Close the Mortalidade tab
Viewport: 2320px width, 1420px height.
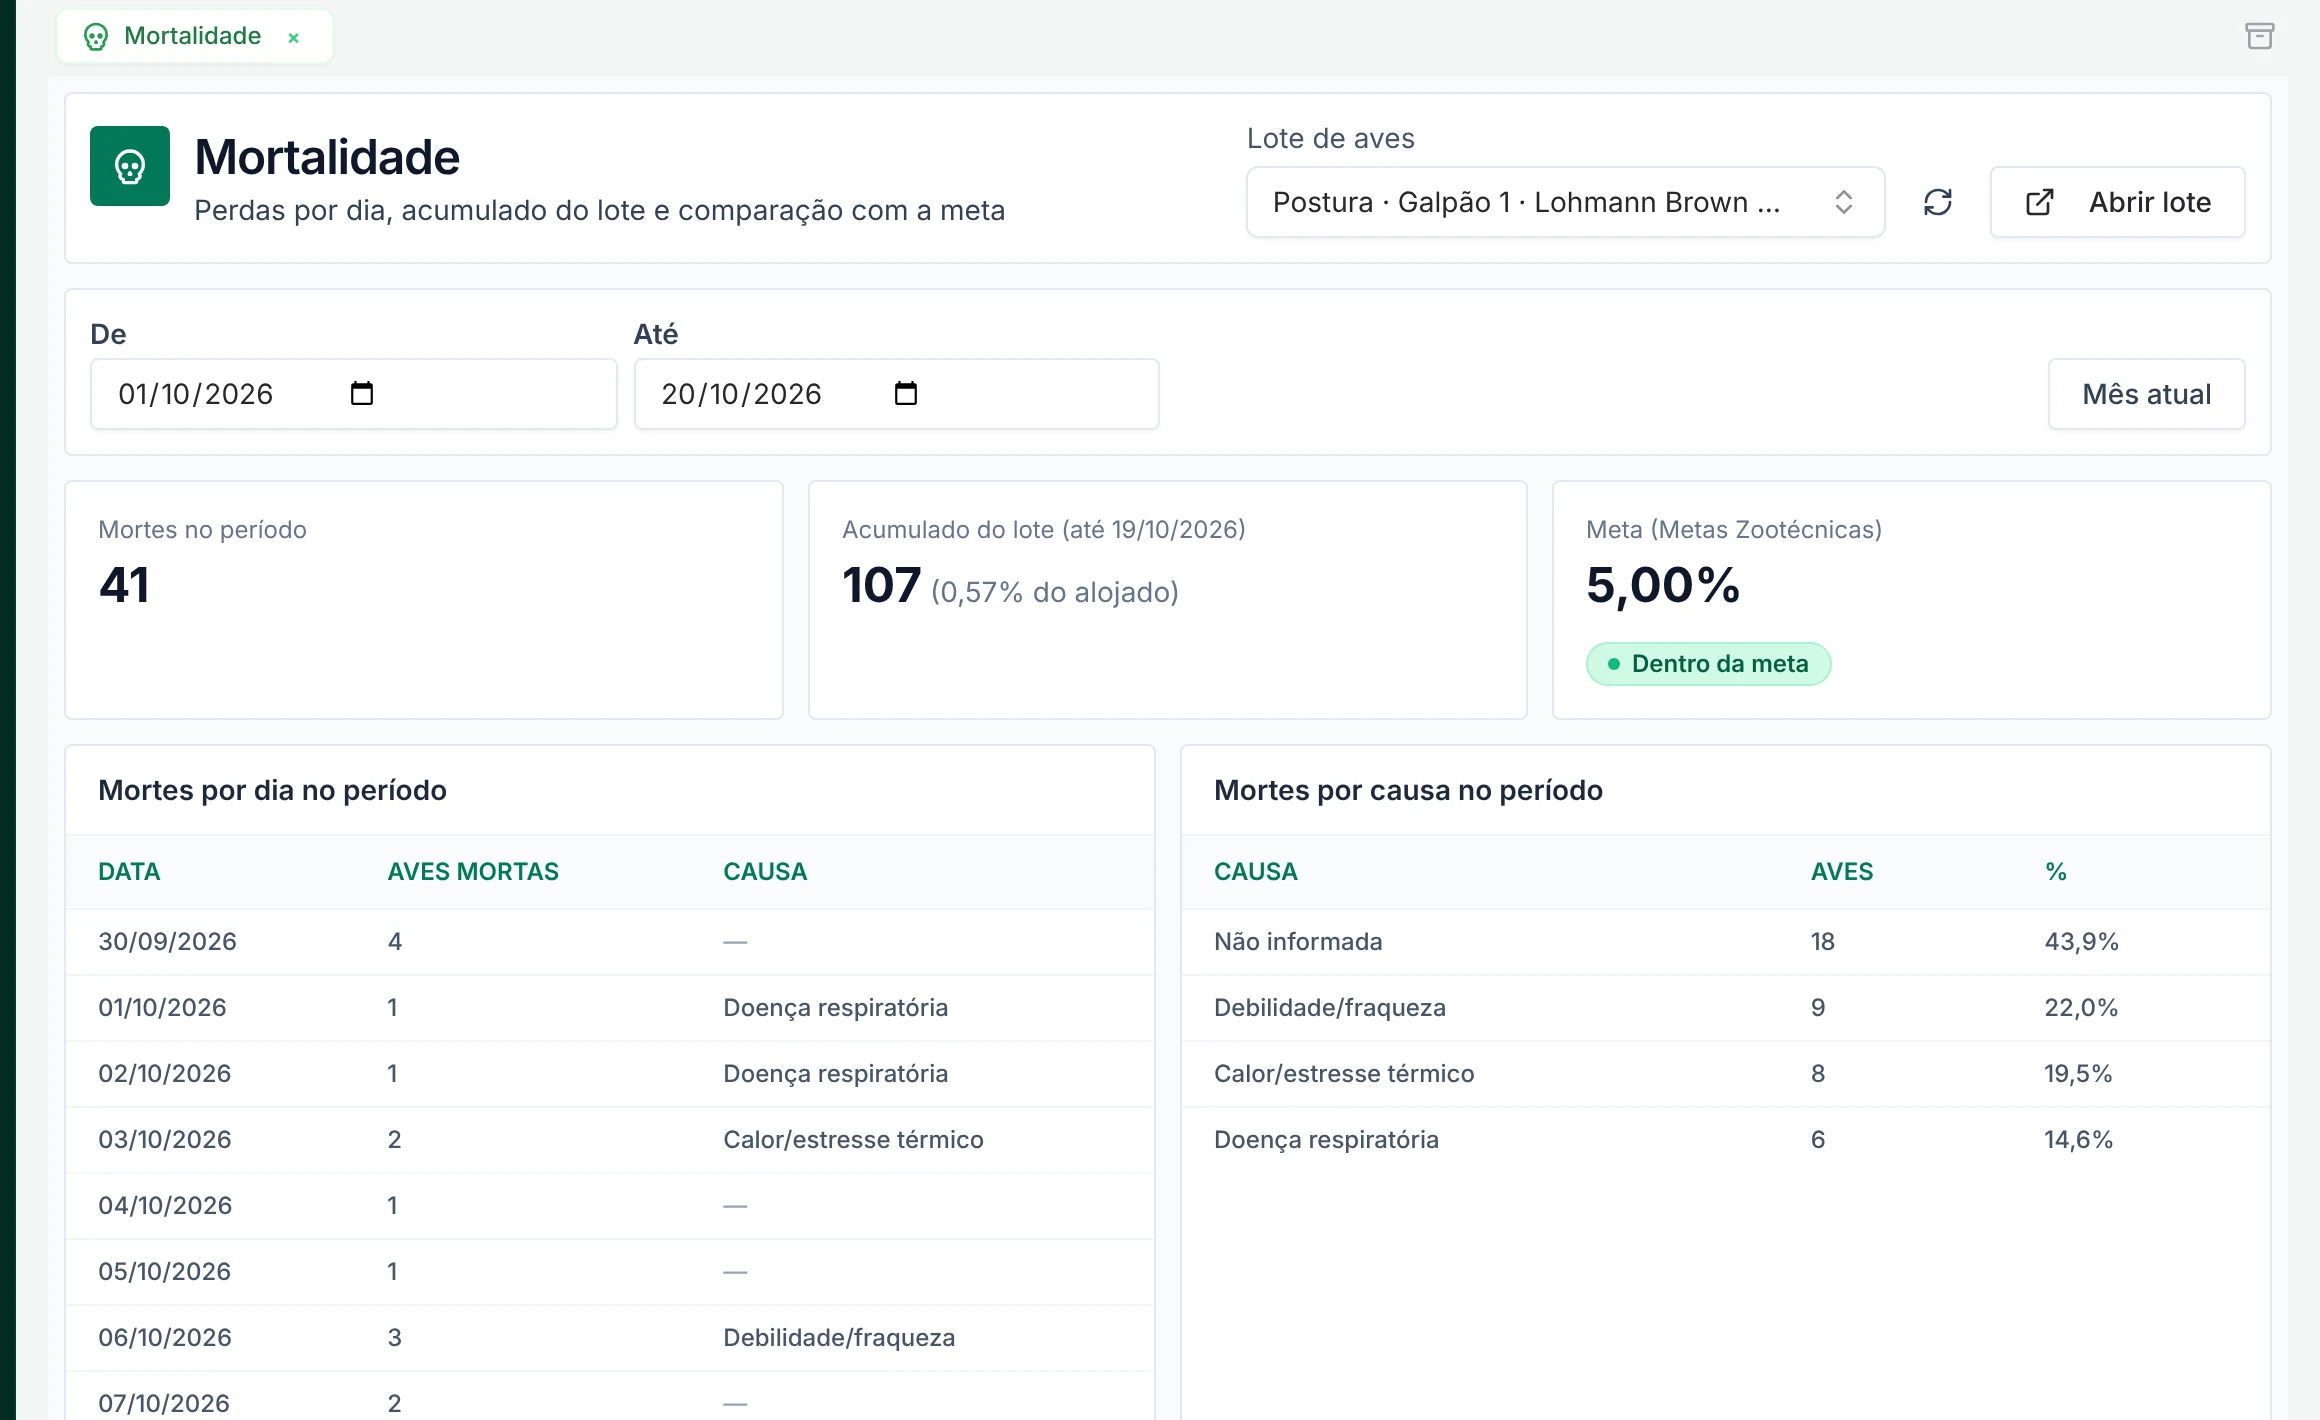coord(293,38)
